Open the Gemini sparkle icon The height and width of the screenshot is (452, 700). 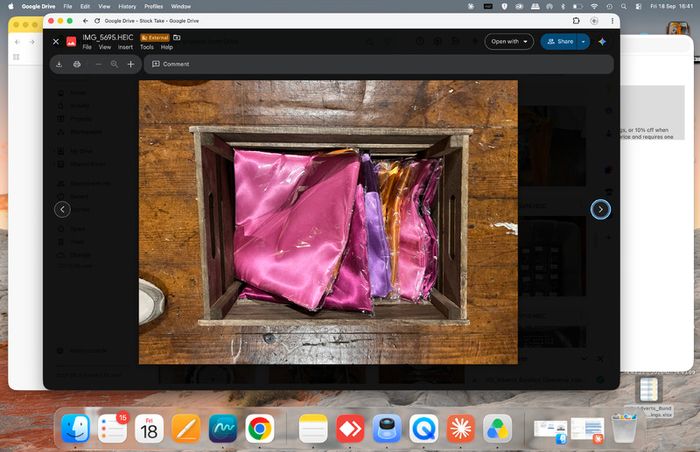pyautogui.click(x=602, y=42)
